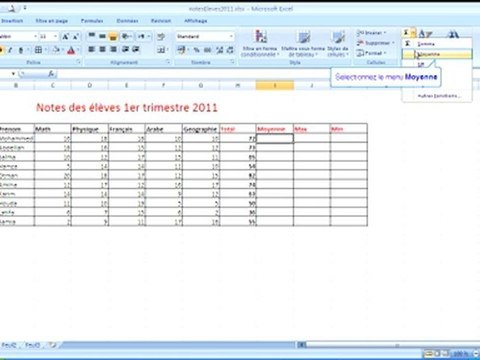Viewport: 480px width, 360px height.
Task: Open the Find and Select binoculars tool
Action: coord(453,33)
